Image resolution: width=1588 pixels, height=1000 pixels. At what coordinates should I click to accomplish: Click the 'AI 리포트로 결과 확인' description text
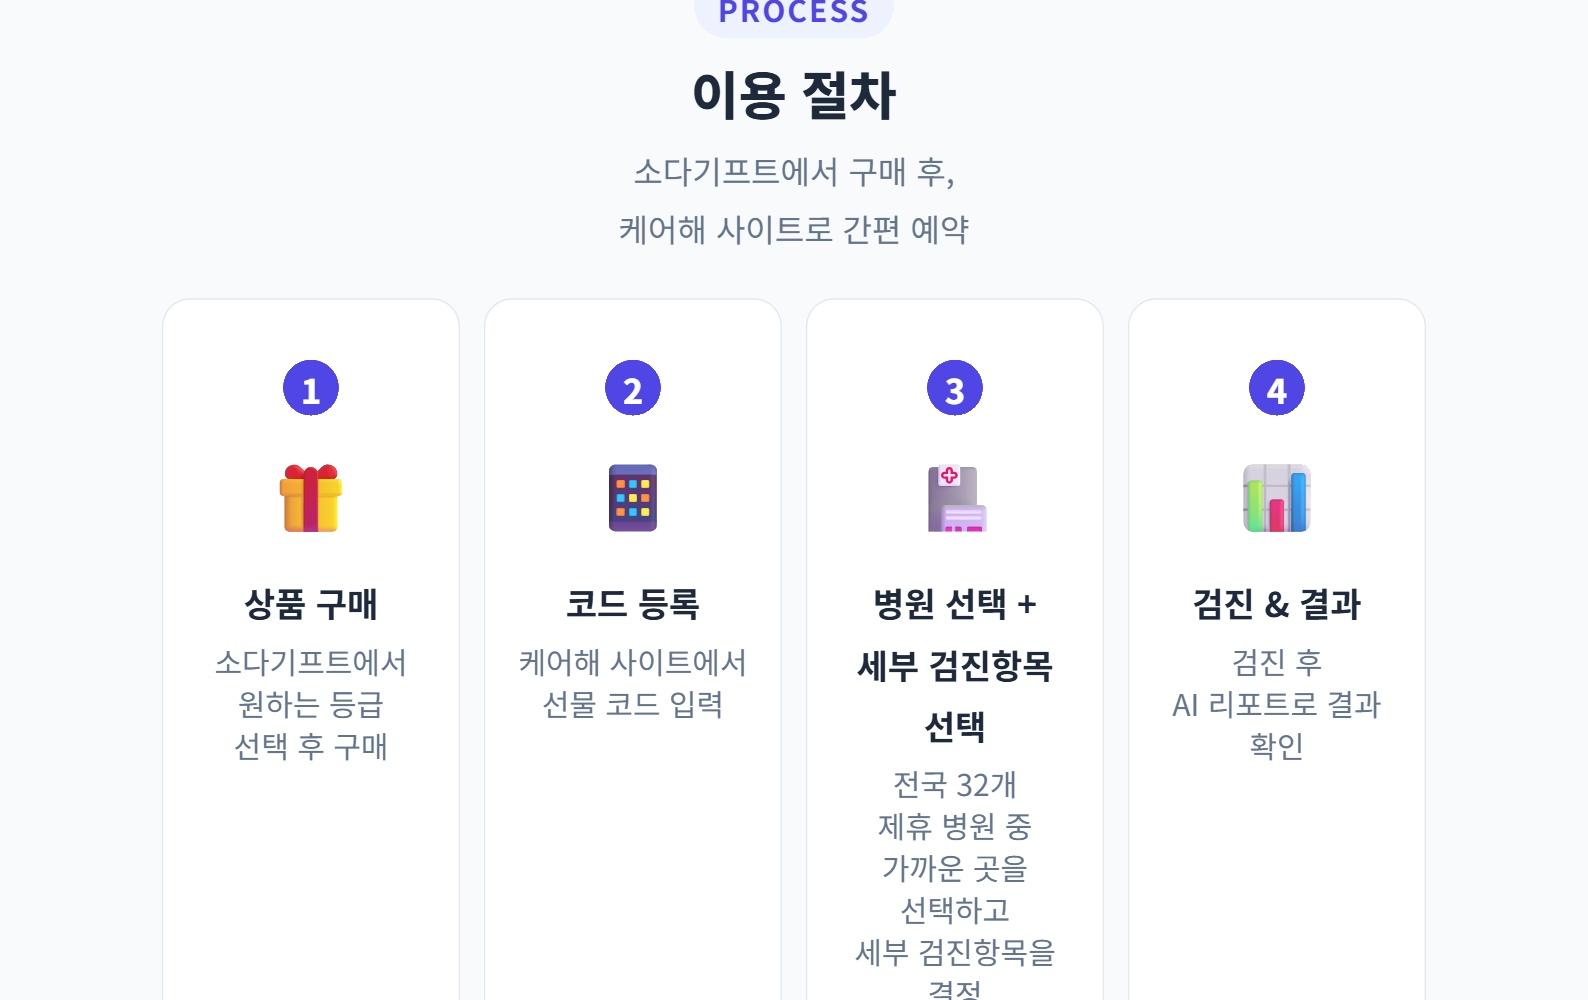click(1277, 705)
